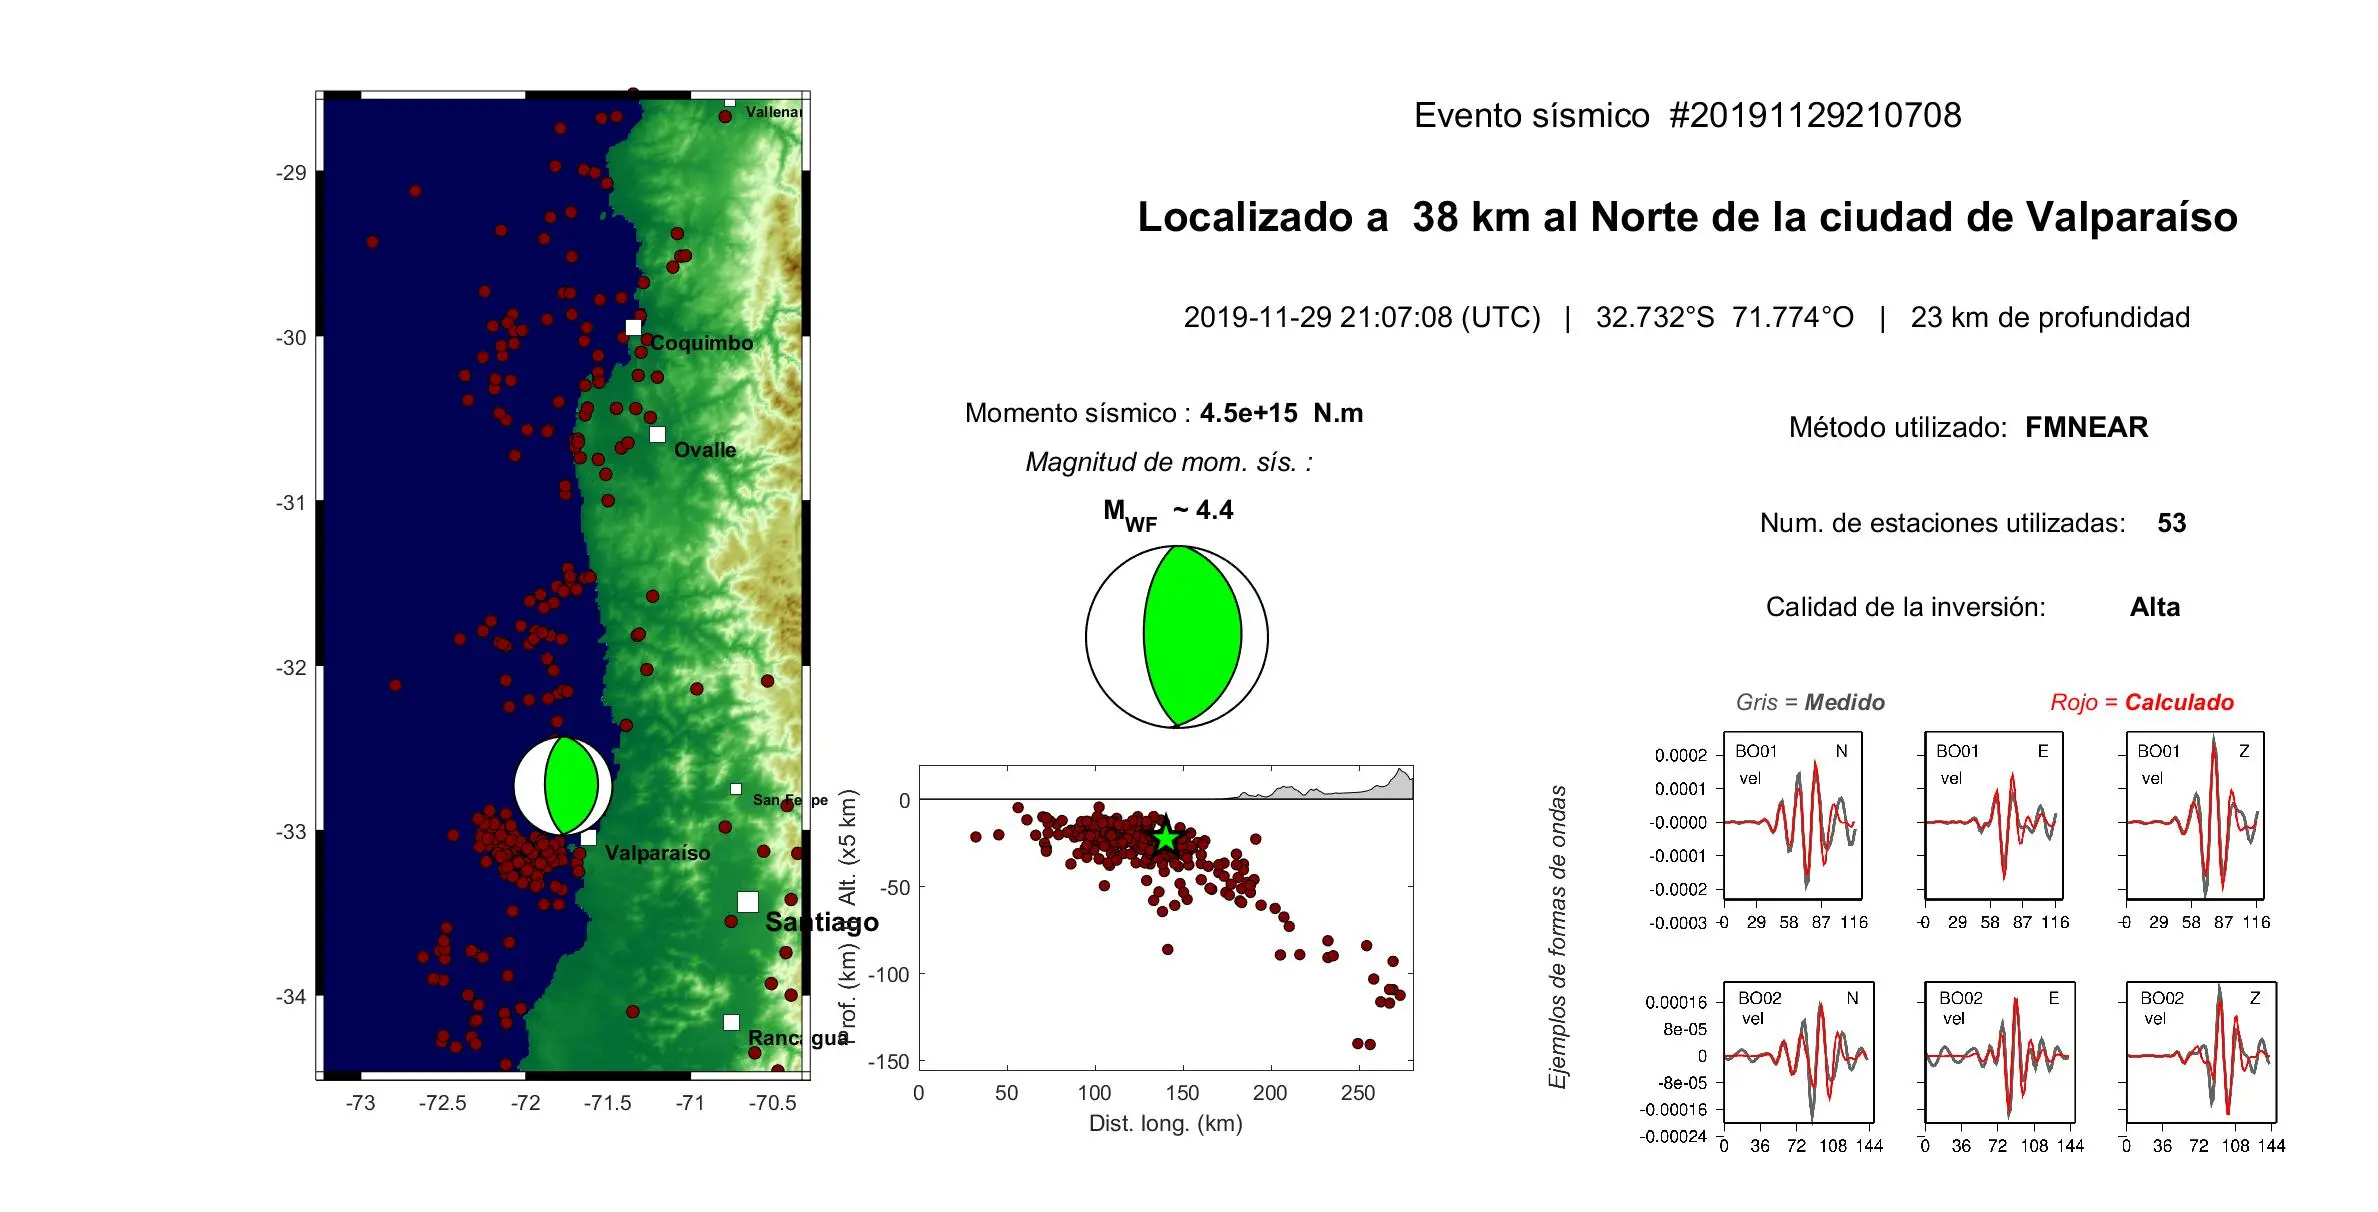Click the BO01 N component waveform plot
The height and width of the screenshot is (1212, 2378).
[1793, 816]
